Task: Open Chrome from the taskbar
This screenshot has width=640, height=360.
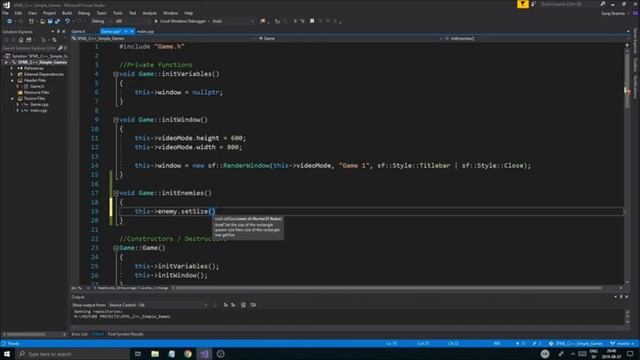Action: tap(188, 354)
